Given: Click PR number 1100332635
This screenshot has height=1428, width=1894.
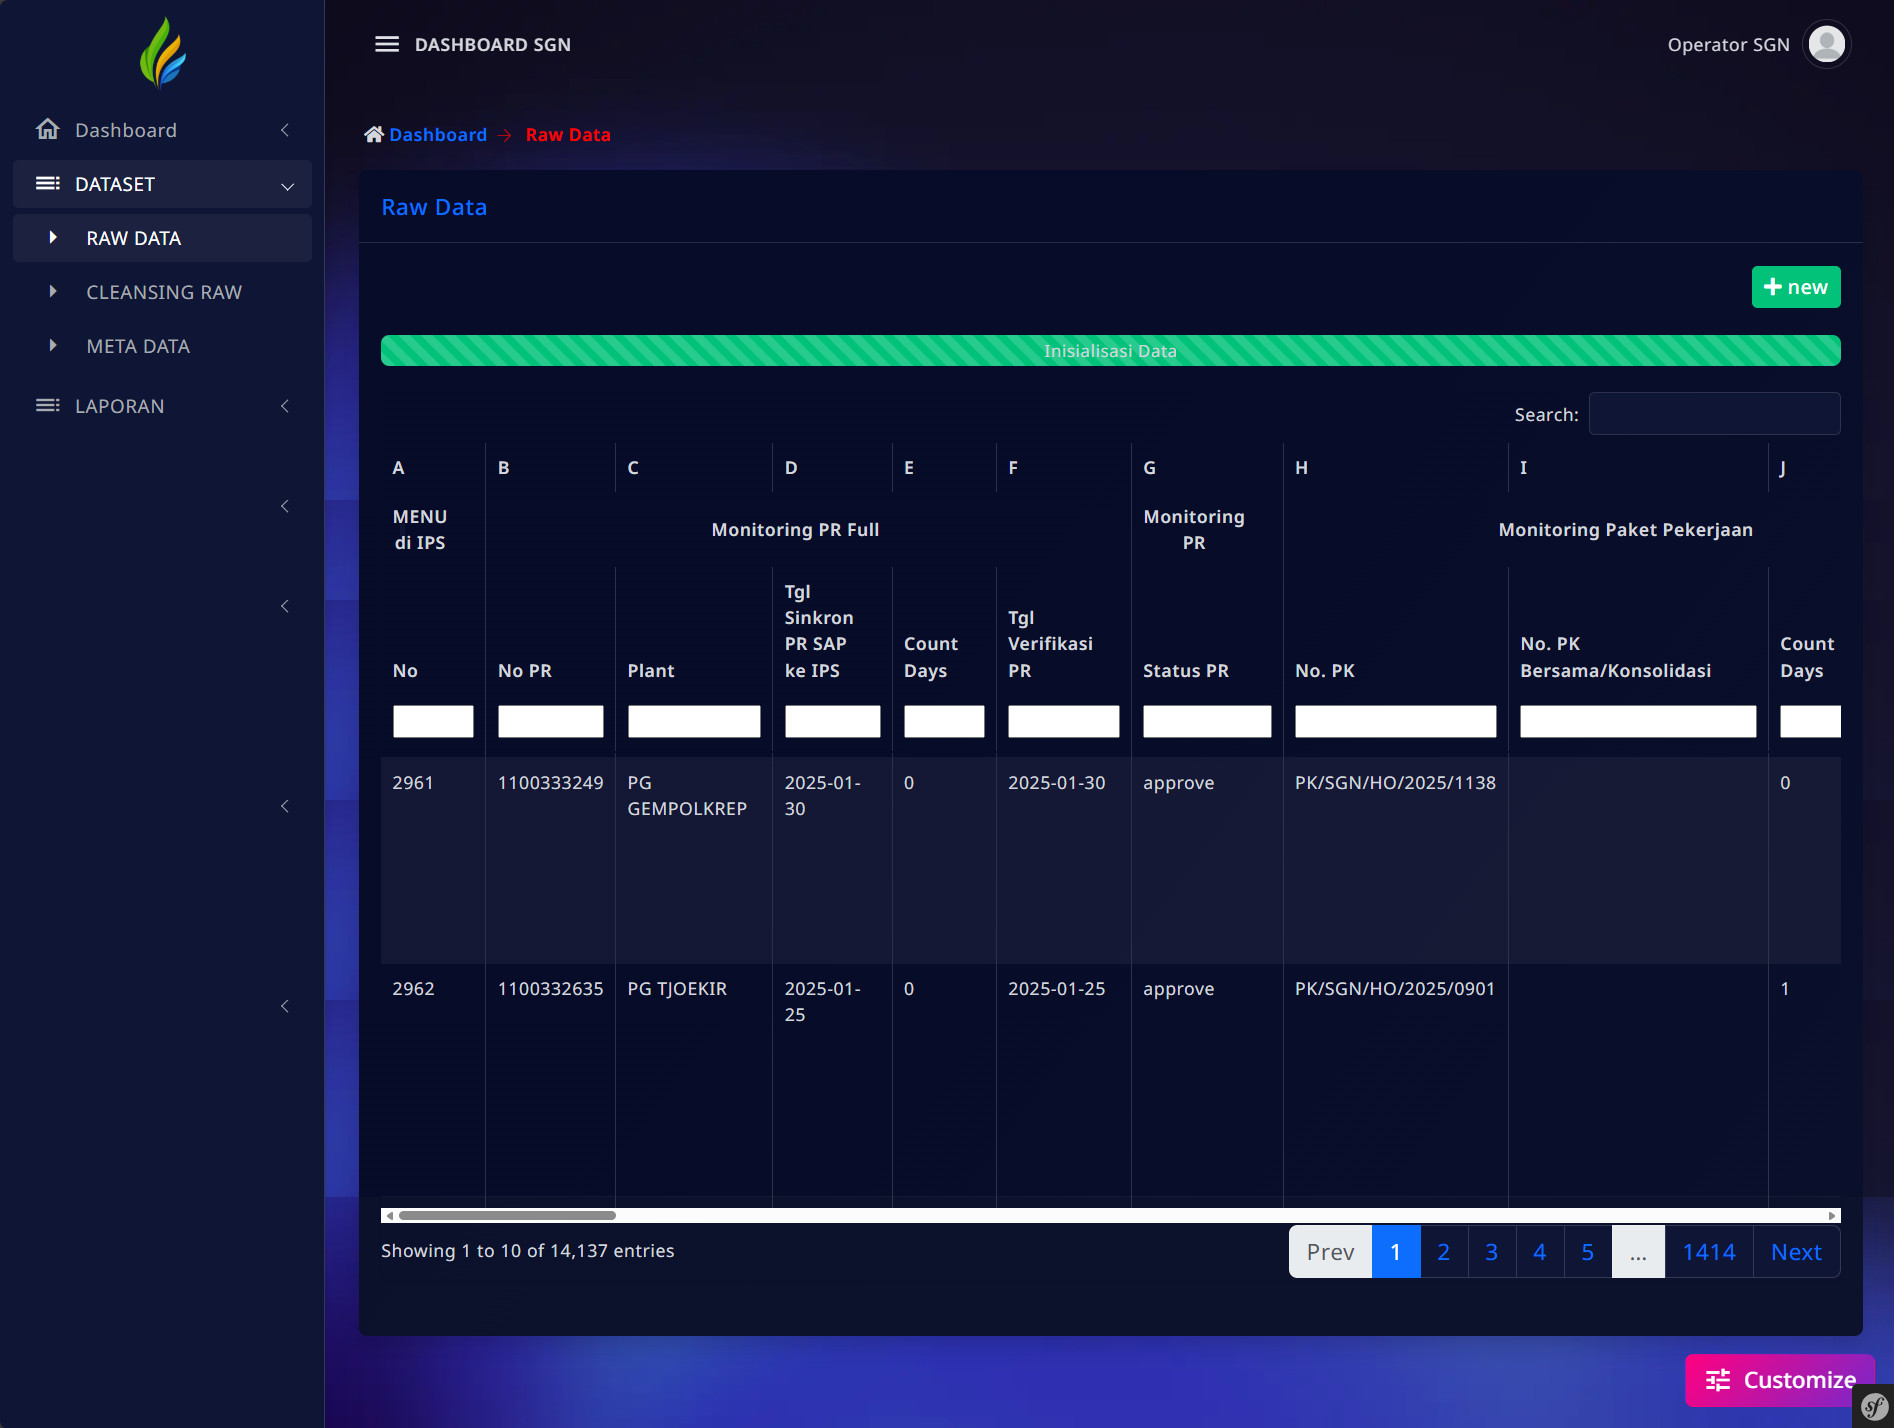Looking at the screenshot, I should click(x=551, y=988).
